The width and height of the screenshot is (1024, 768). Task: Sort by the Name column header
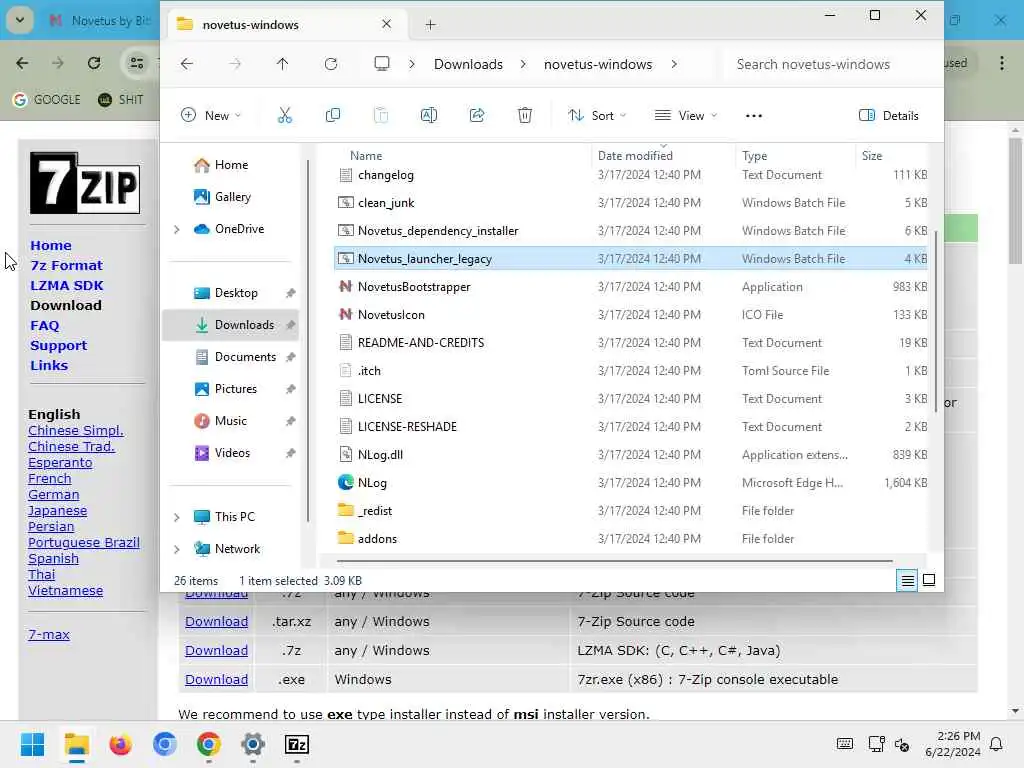pyautogui.click(x=366, y=156)
